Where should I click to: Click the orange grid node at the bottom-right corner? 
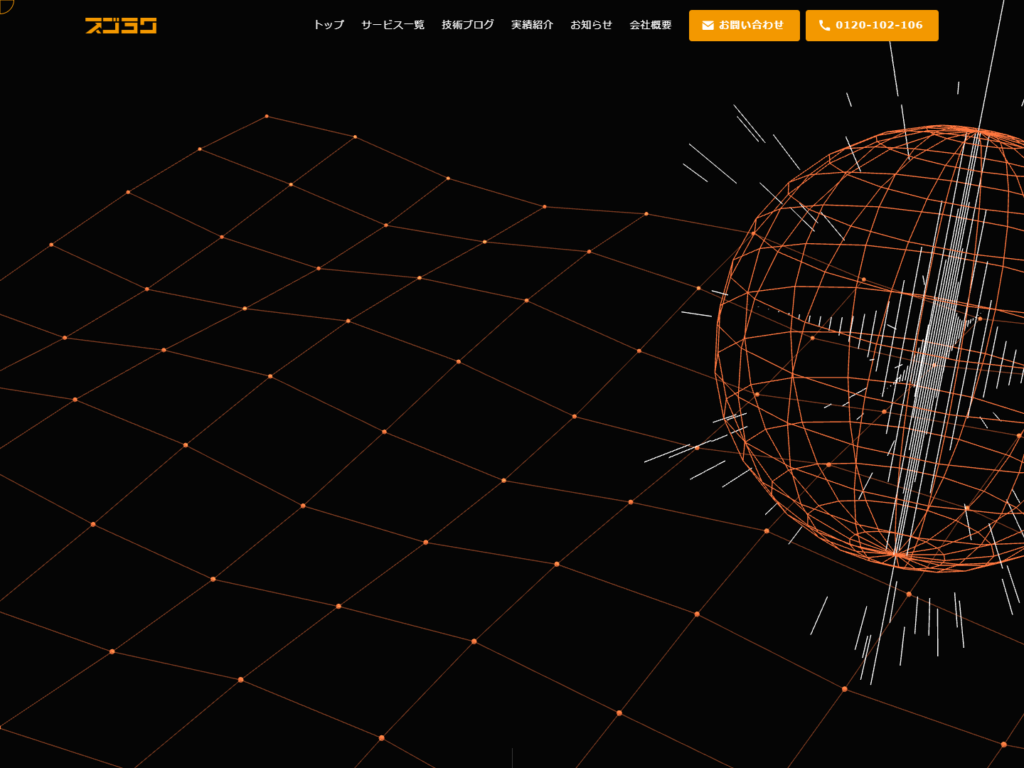pyautogui.click(x=1003, y=744)
